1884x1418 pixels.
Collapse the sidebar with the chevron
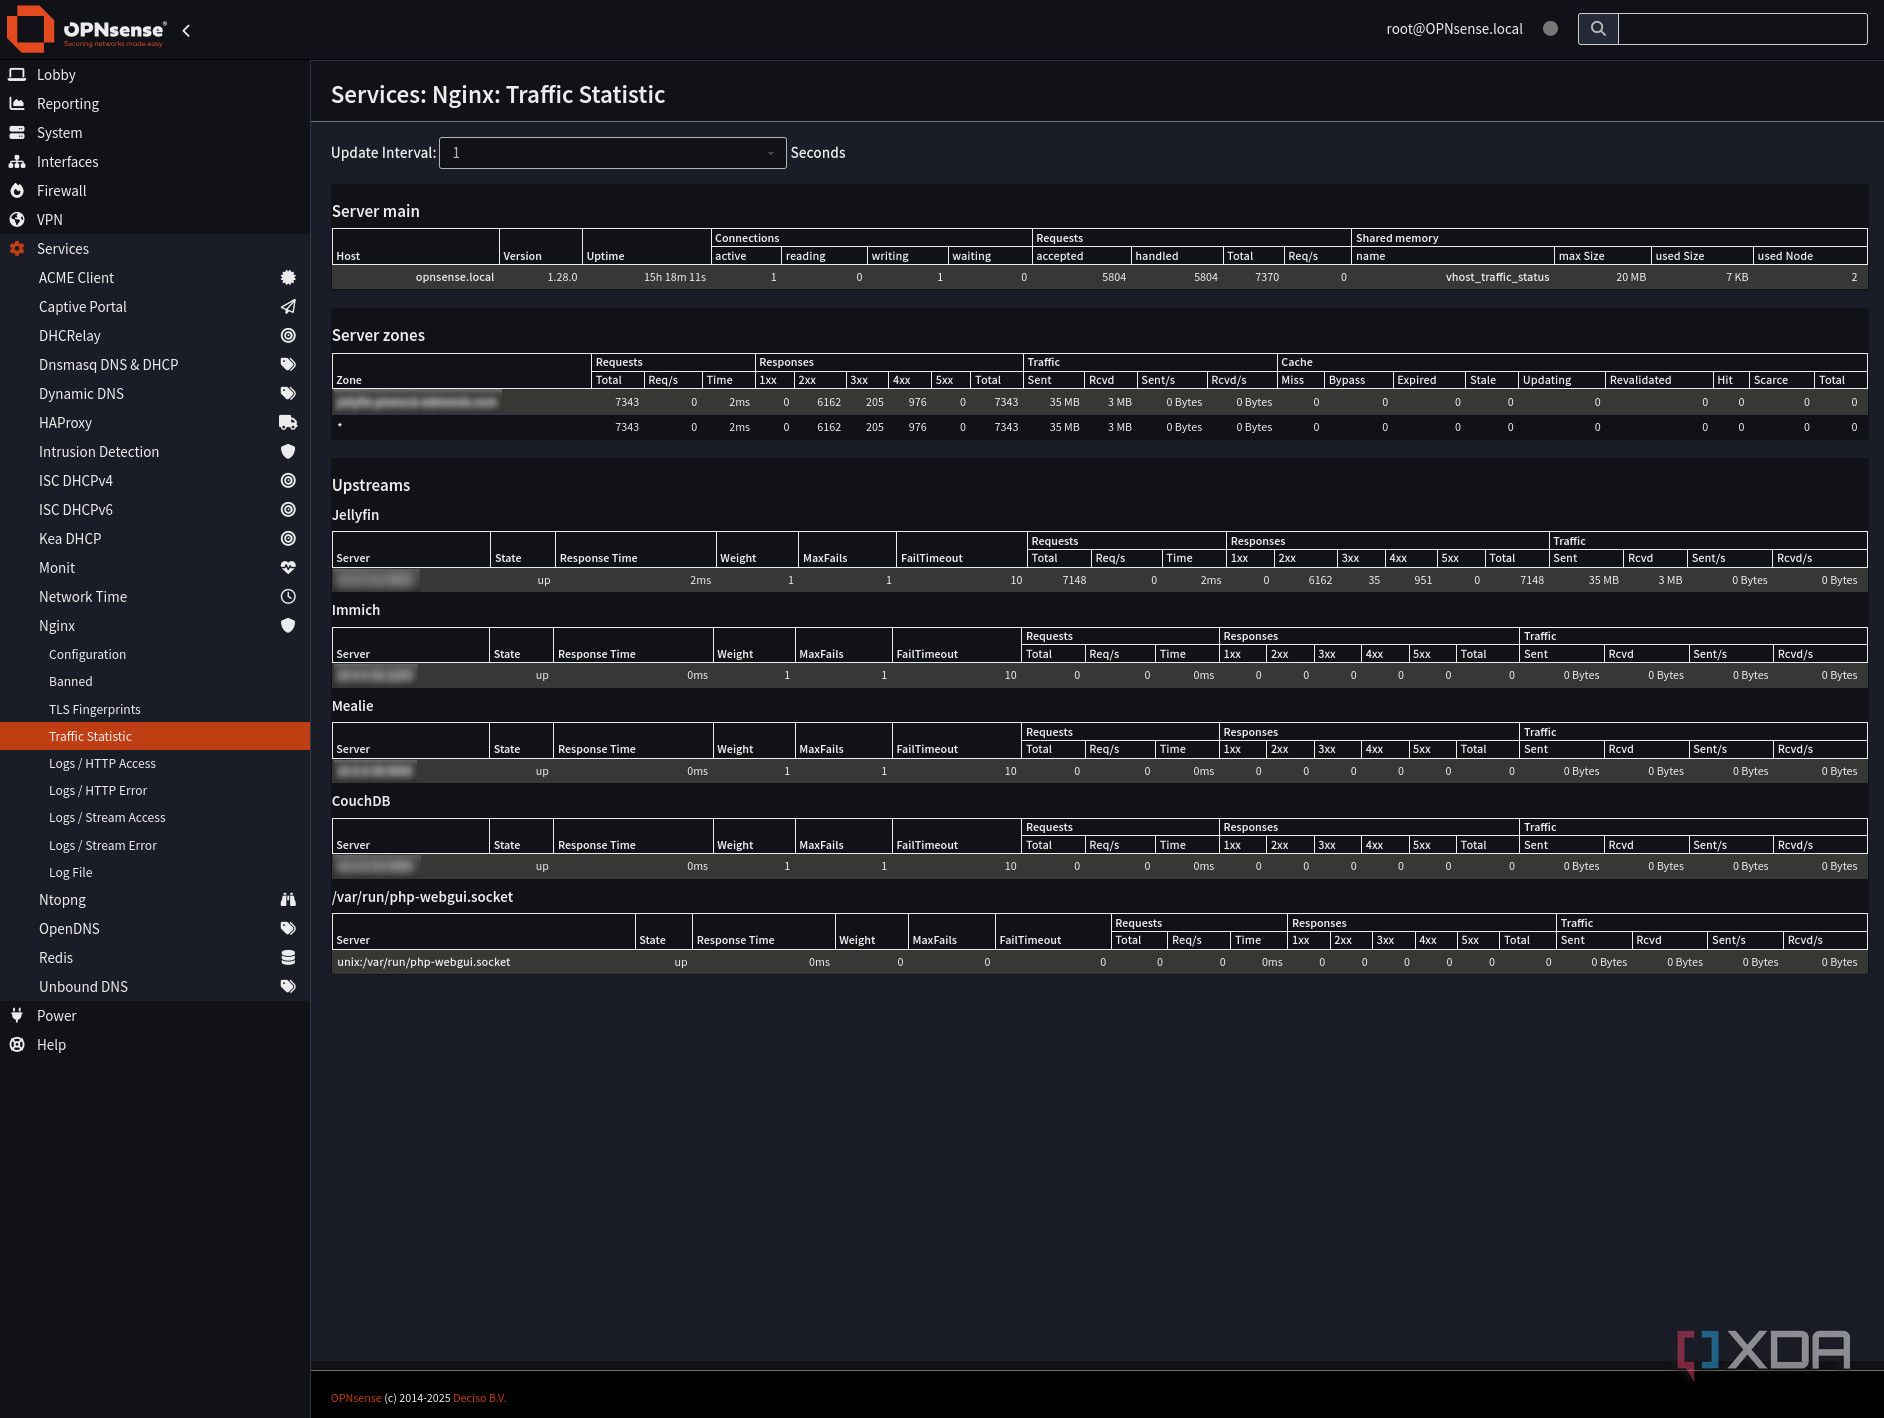[x=186, y=31]
